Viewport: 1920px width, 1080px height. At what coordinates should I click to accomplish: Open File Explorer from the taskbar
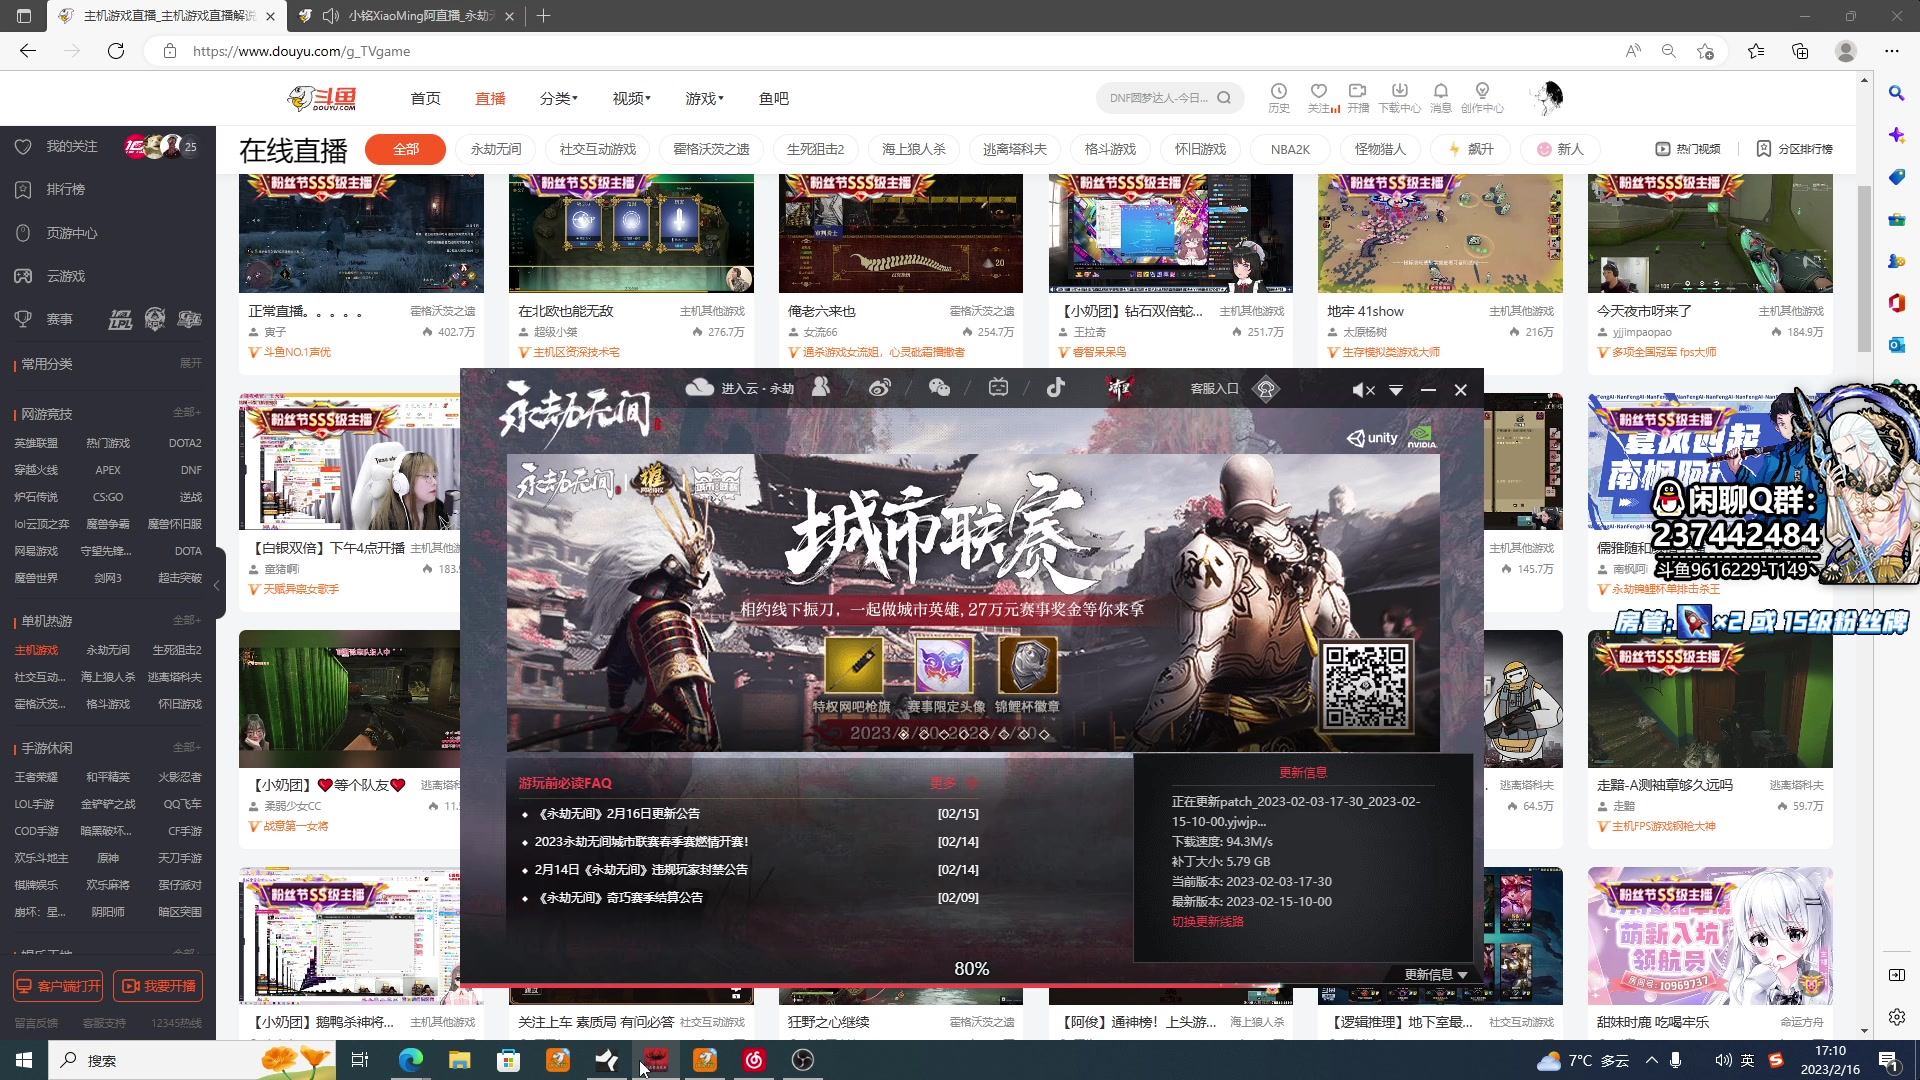point(459,1060)
